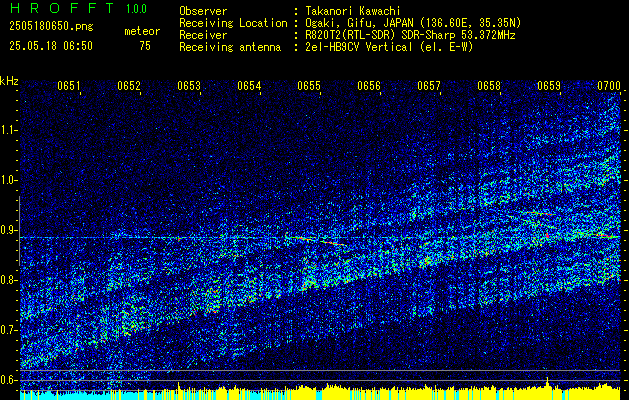Click the Receiver label

203,35
